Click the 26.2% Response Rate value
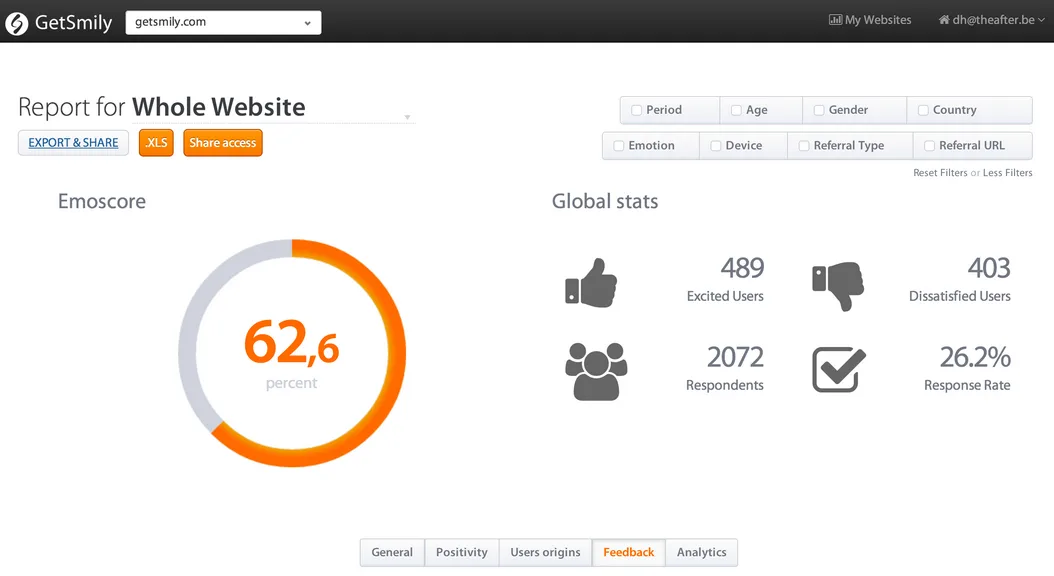 click(975, 358)
